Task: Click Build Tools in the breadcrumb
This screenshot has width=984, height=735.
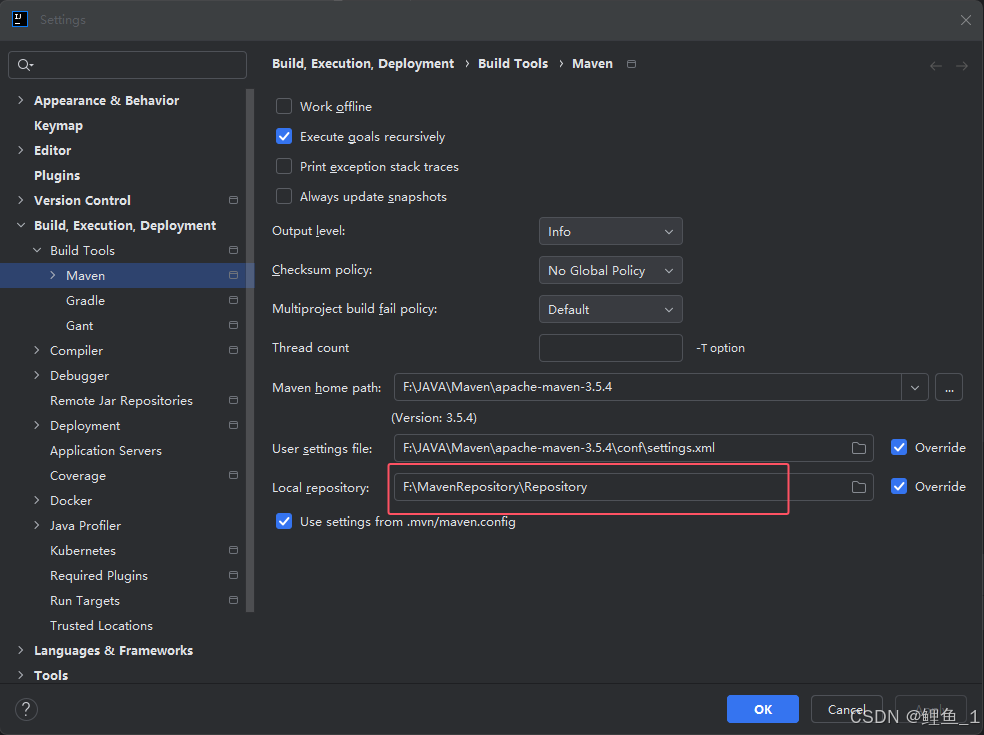Action: point(513,64)
